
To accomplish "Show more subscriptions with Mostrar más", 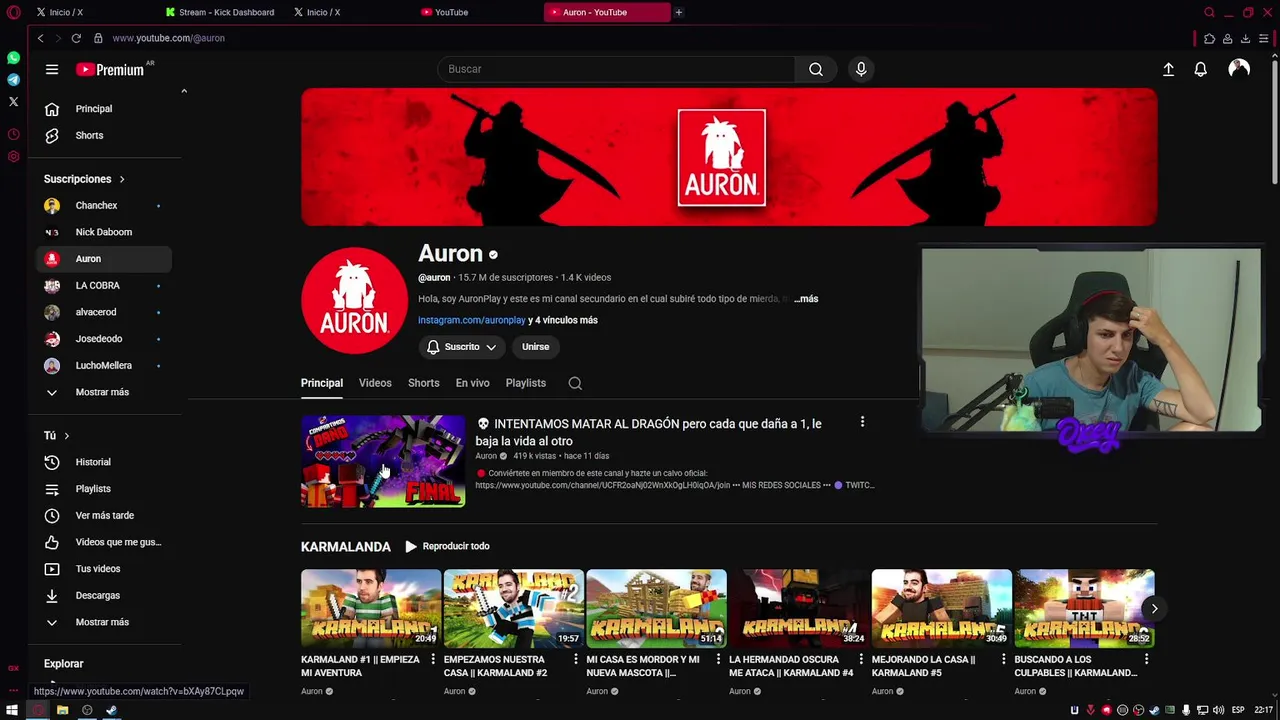I will pyautogui.click(x=104, y=392).
